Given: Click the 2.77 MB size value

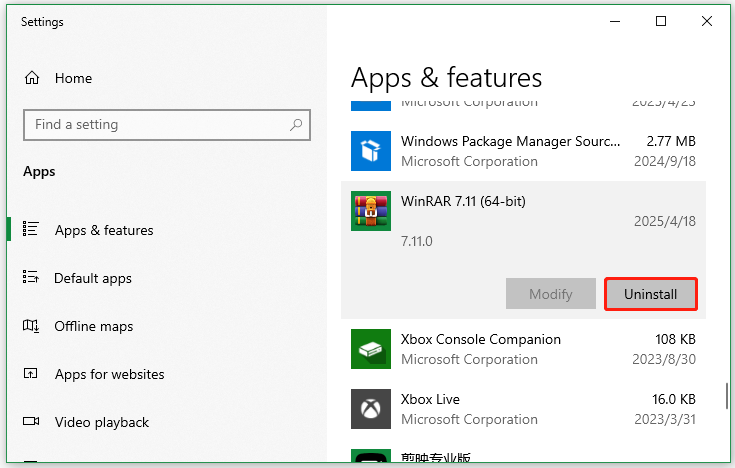Looking at the screenshot, I should [671, 141].
